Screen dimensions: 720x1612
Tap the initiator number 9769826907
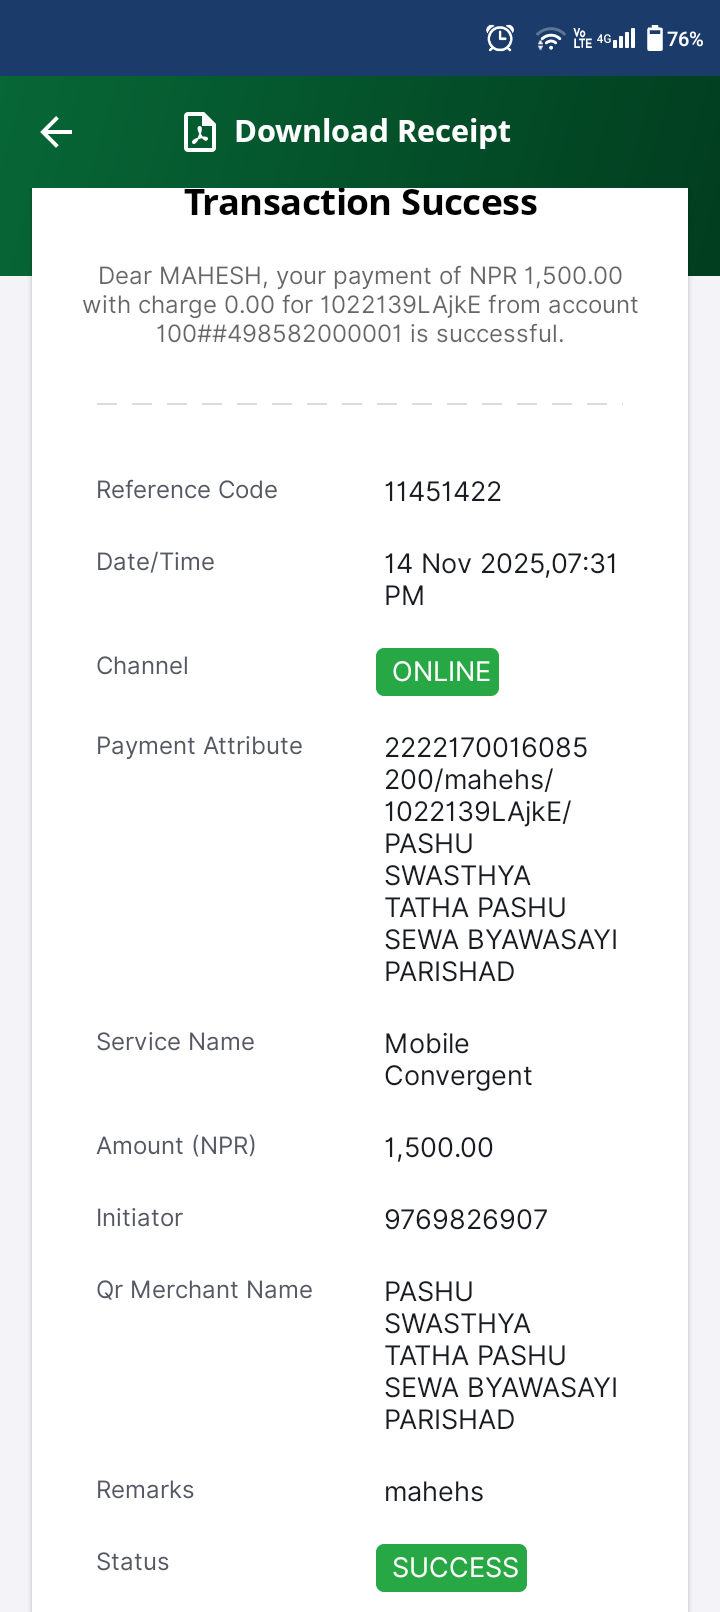coord(466,1220)
